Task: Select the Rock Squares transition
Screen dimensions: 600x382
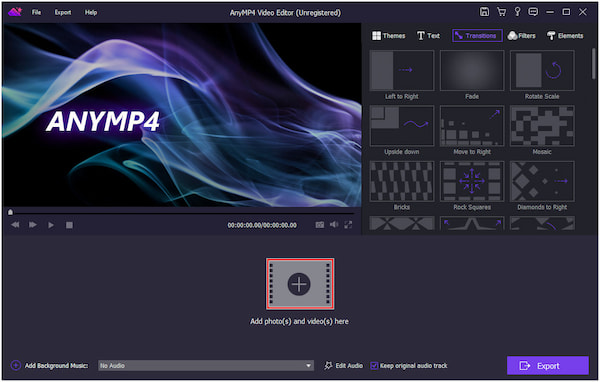Action: (x=472, y=181)
